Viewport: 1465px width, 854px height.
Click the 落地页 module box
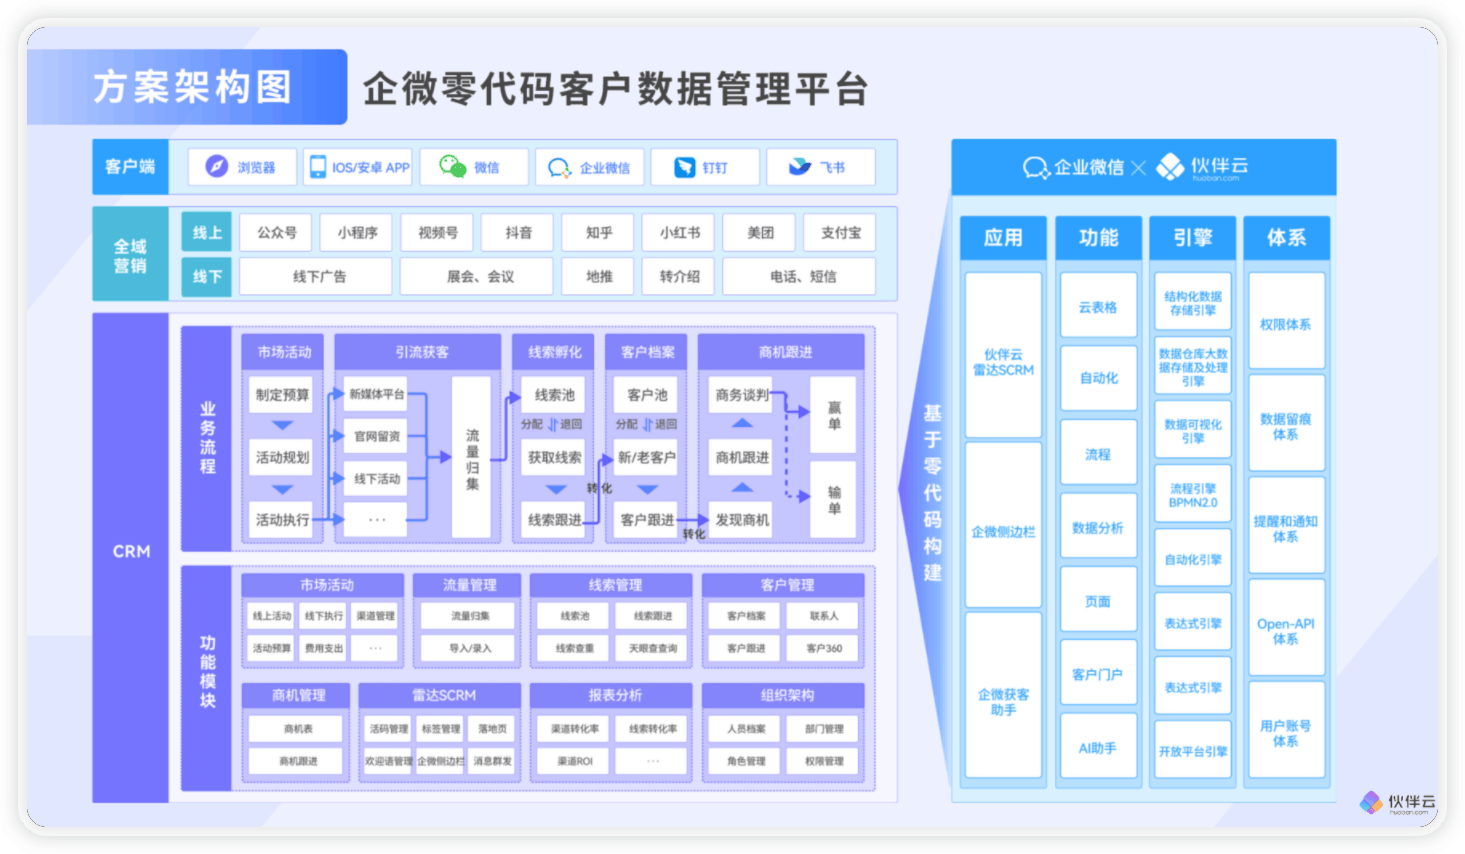pos(492,728)
